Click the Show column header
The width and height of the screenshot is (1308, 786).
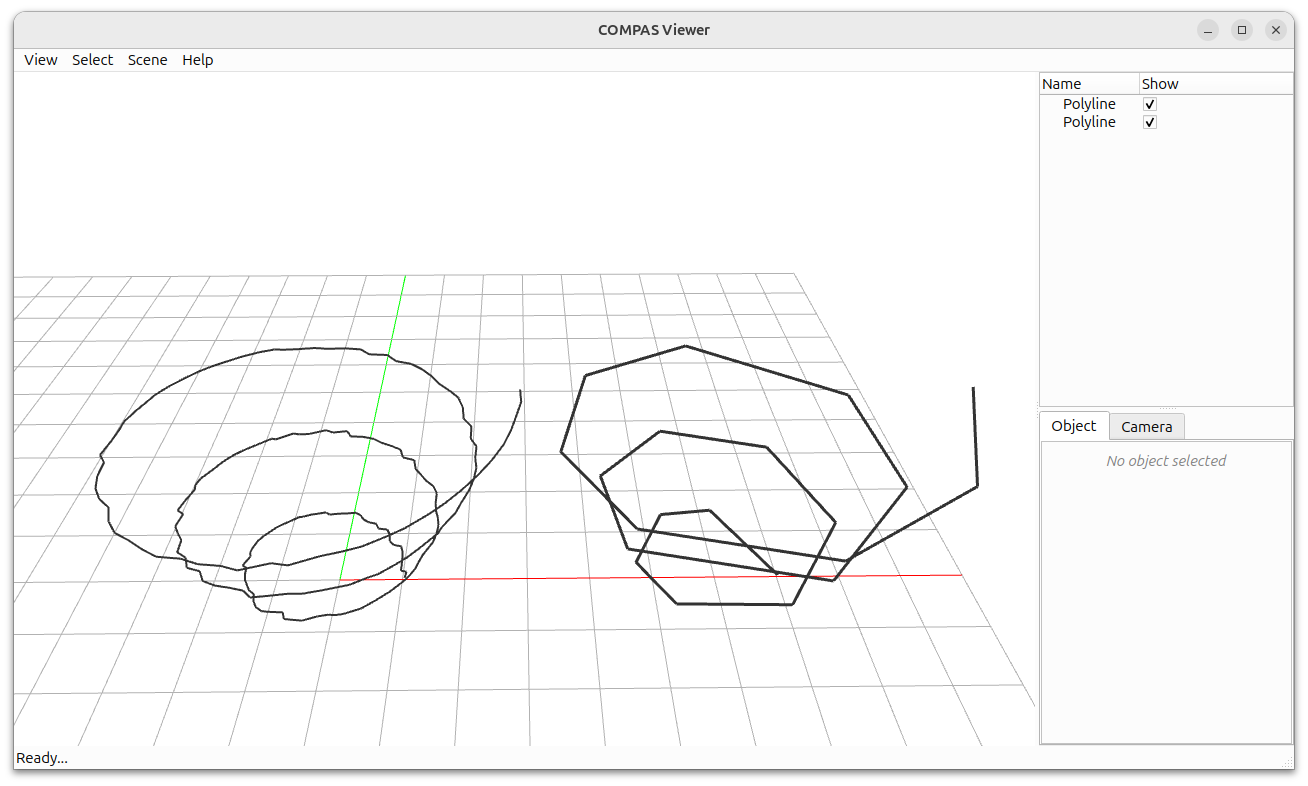[x=1160, y=83]
